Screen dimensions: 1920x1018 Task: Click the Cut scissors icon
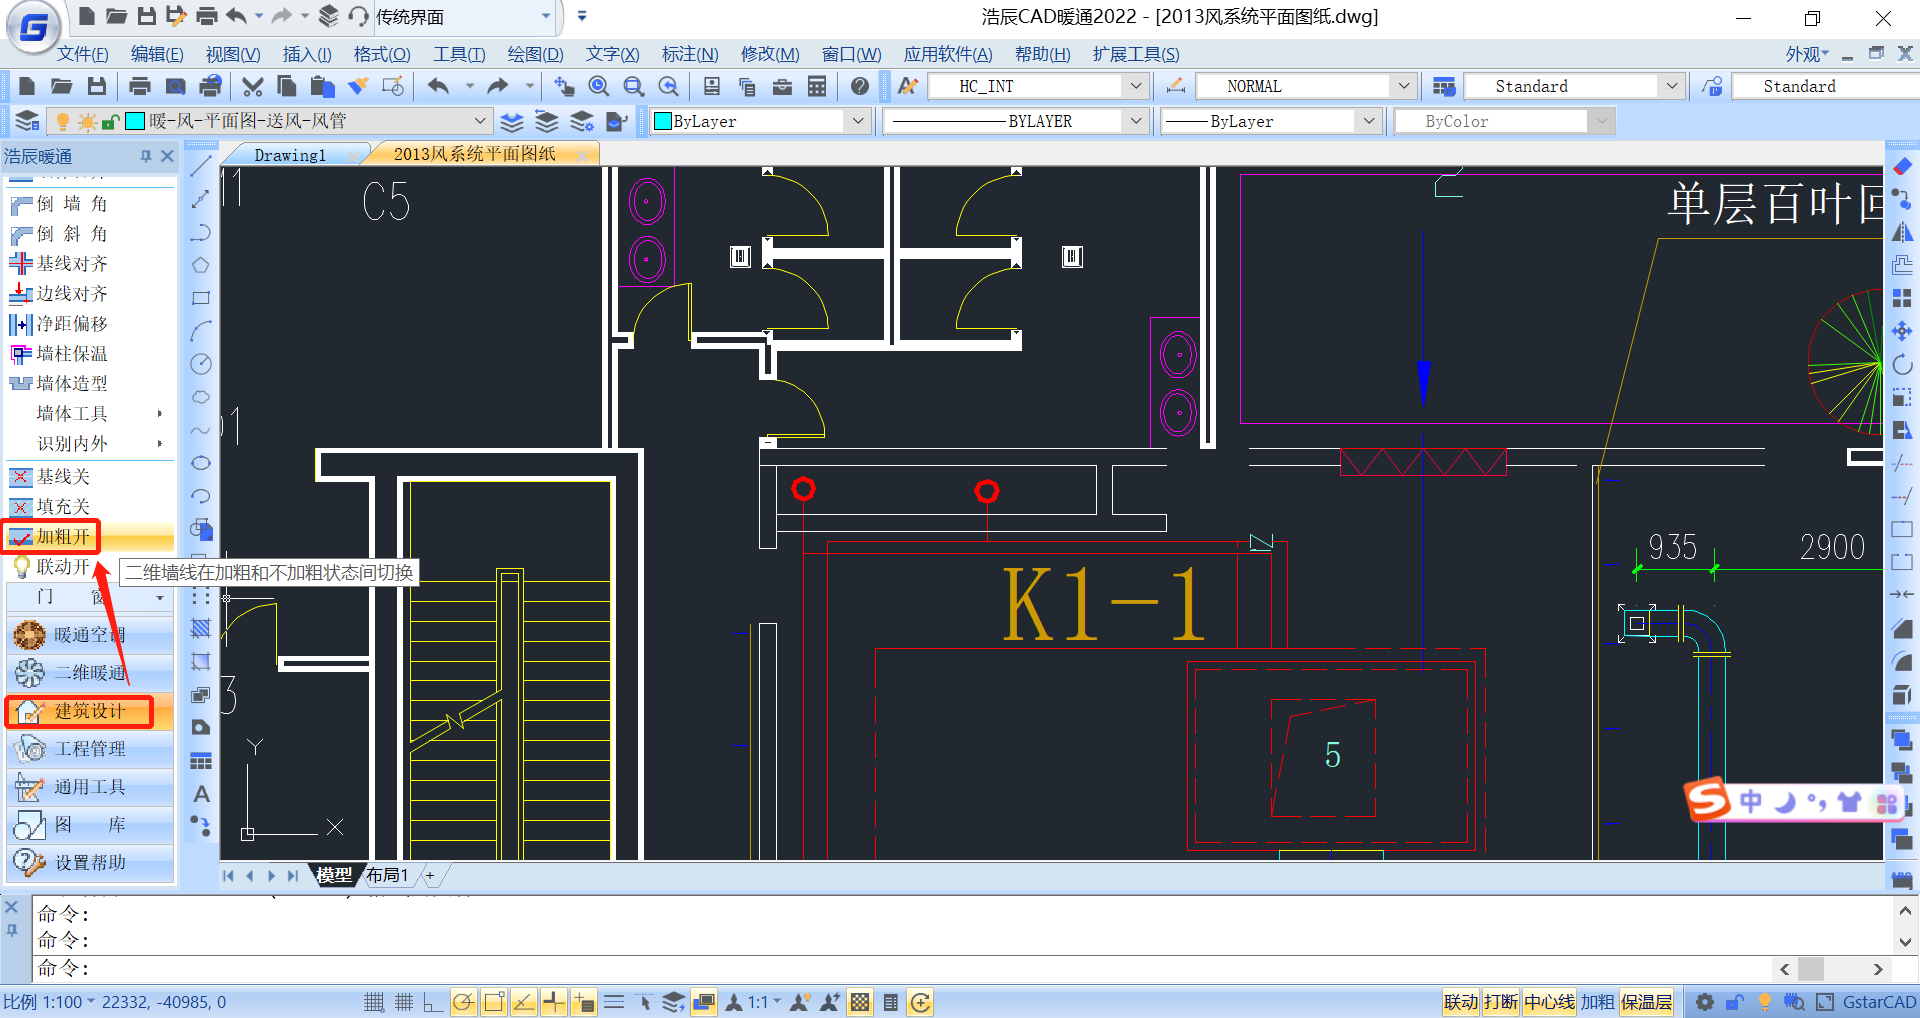252,87
